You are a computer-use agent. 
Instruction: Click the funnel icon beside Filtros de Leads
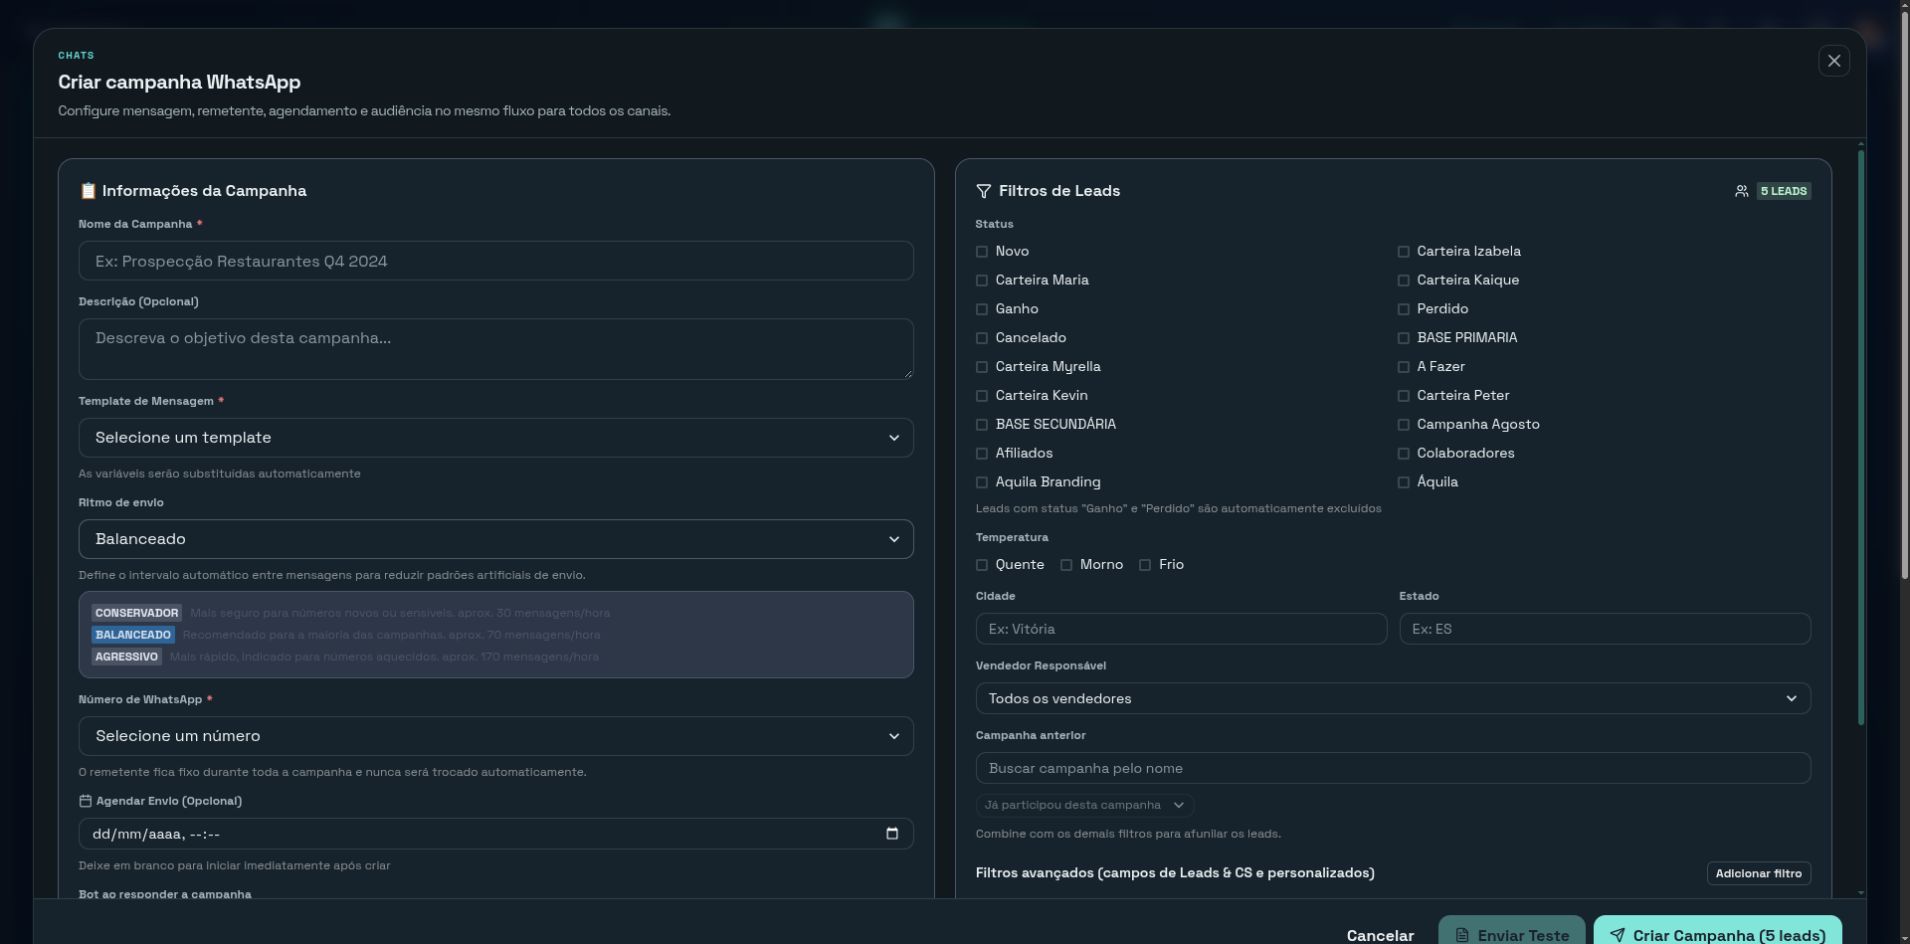tap(983, 191)
